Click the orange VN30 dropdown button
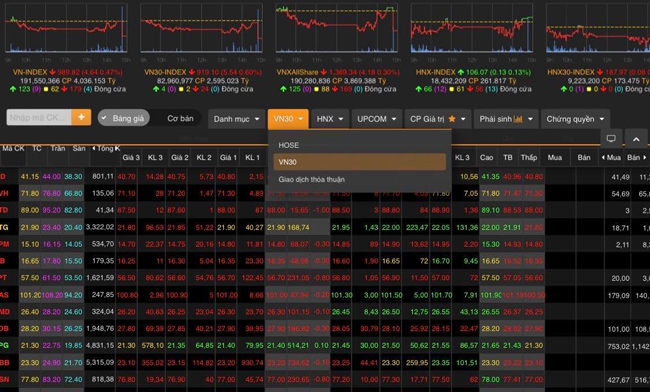This screenshot has height=392, width=650. (x=288, y=119)
